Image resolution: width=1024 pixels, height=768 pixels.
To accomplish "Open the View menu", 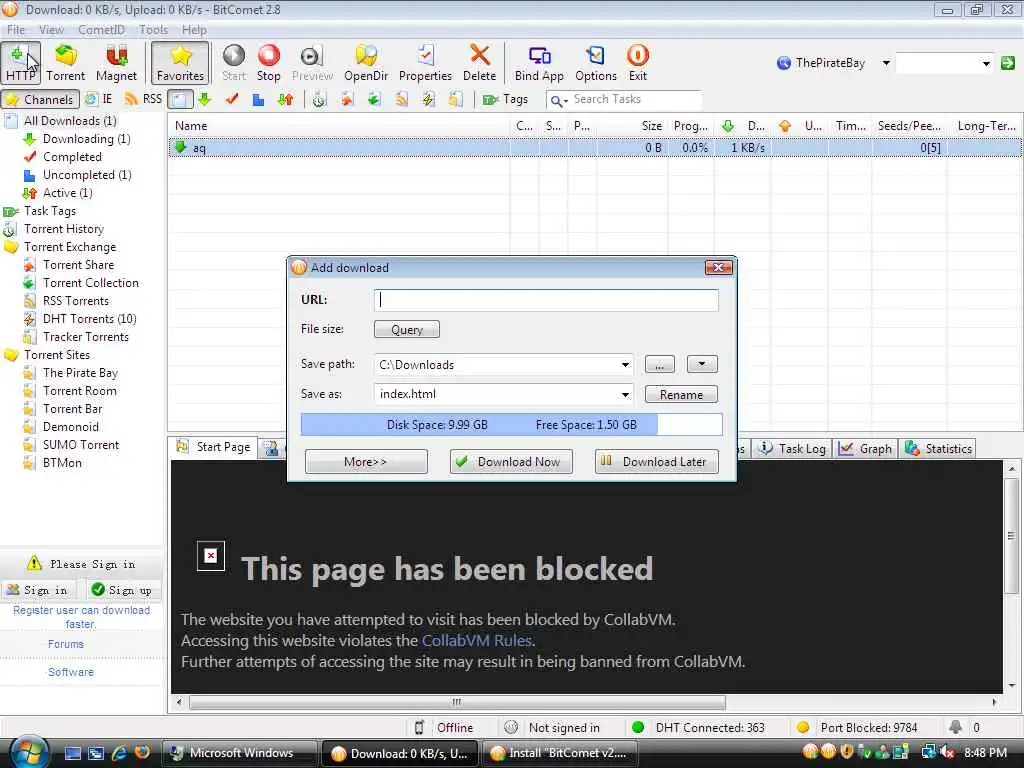I will [x=51, y=29].
